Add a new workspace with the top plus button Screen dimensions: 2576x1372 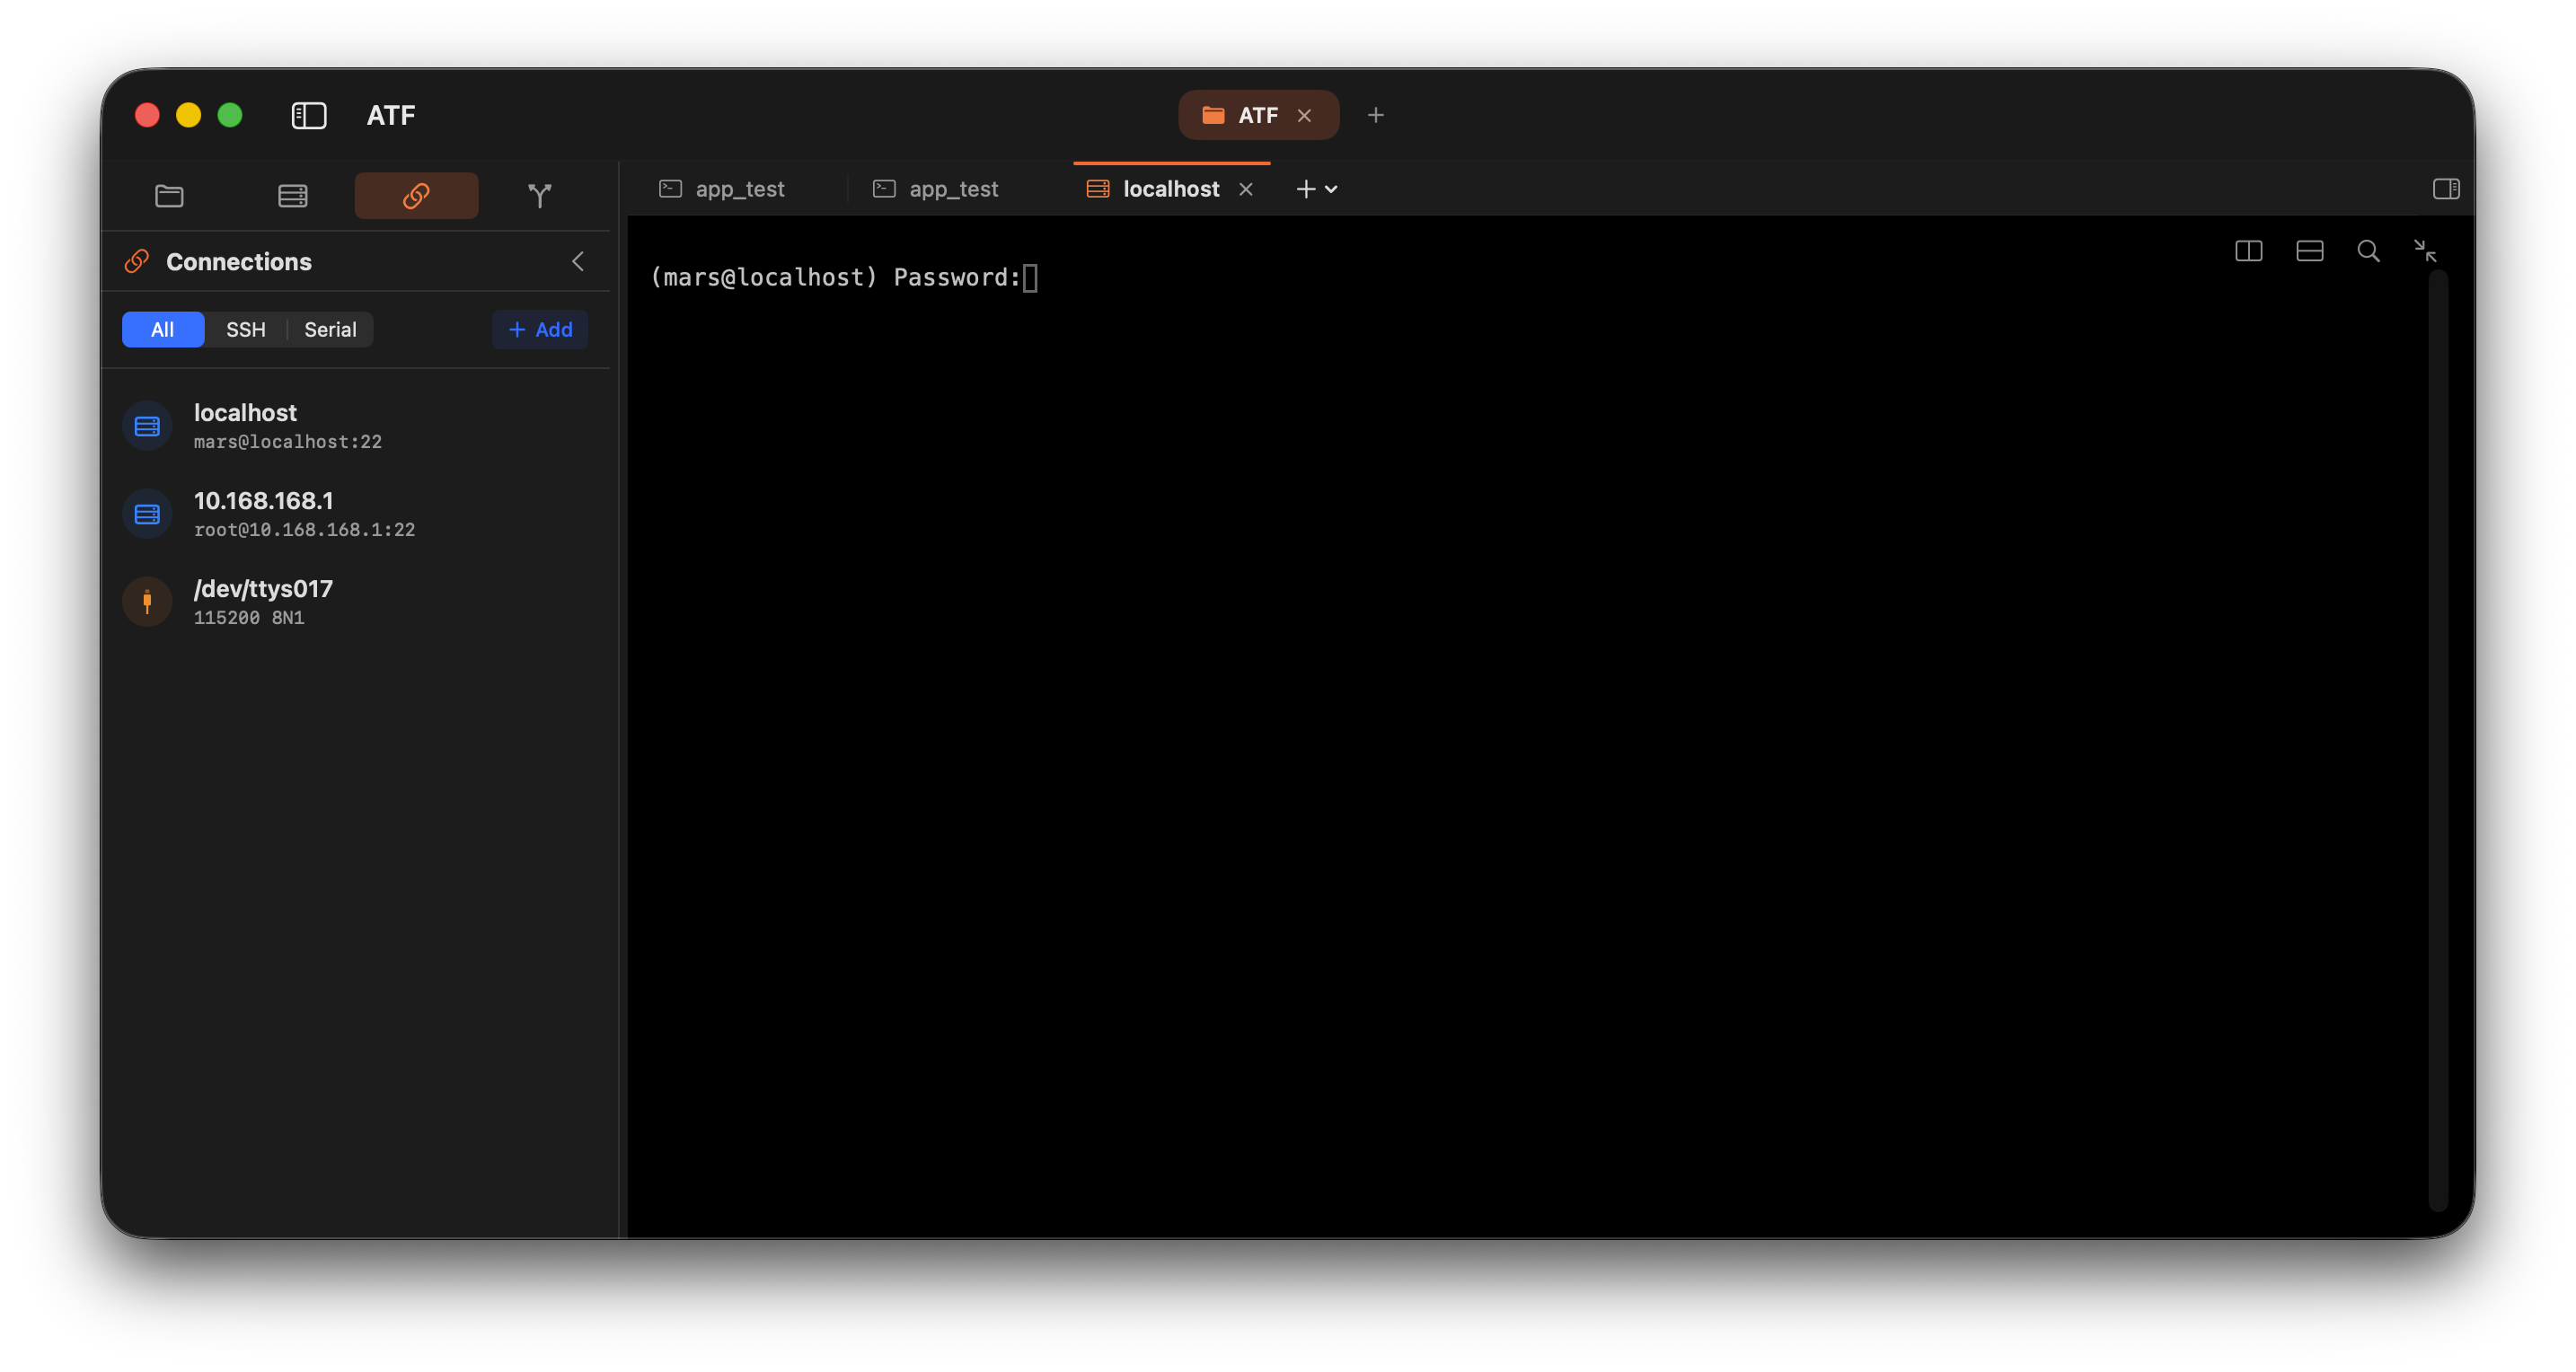click(1375, 115)
